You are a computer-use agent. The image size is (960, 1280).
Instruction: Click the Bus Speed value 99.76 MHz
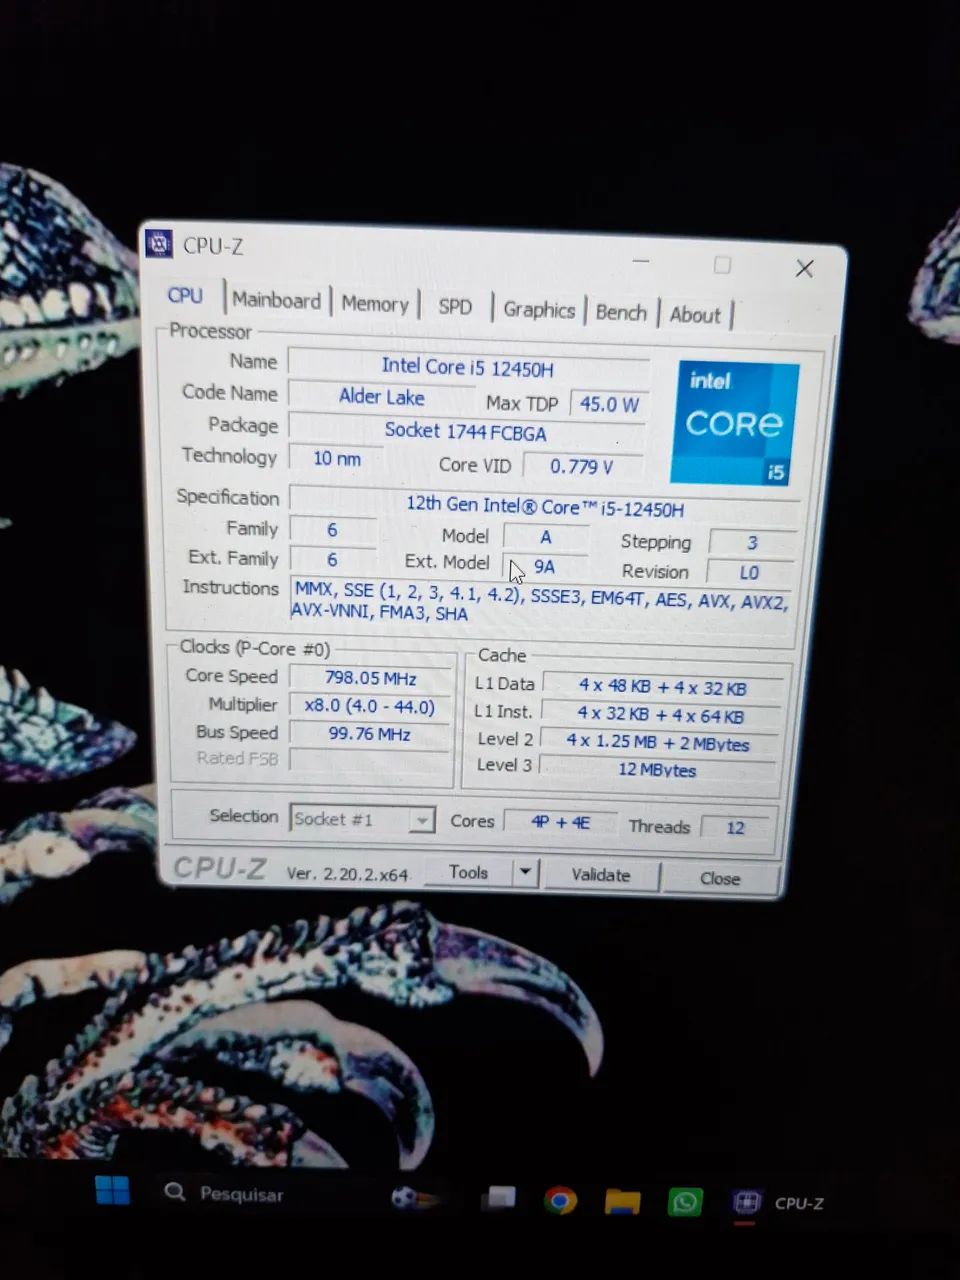click(x=370, y=734)
